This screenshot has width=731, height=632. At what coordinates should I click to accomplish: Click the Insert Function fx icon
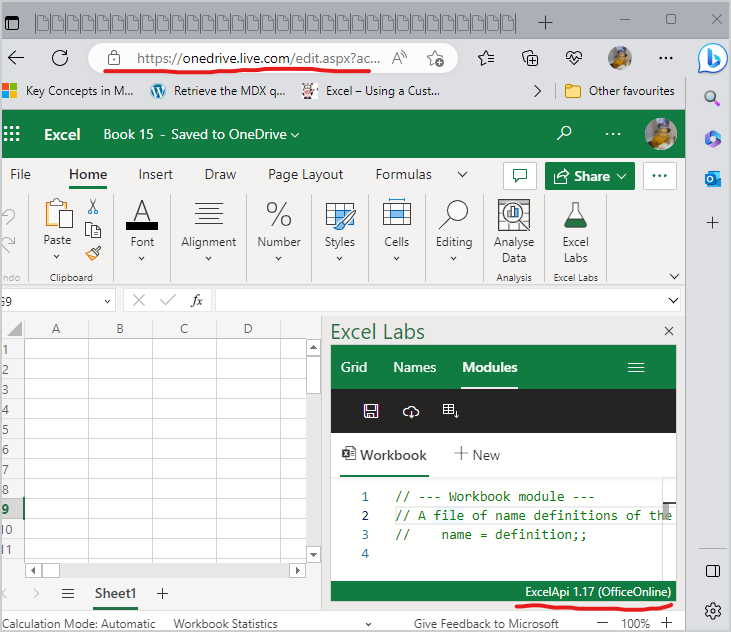[197, 300]
